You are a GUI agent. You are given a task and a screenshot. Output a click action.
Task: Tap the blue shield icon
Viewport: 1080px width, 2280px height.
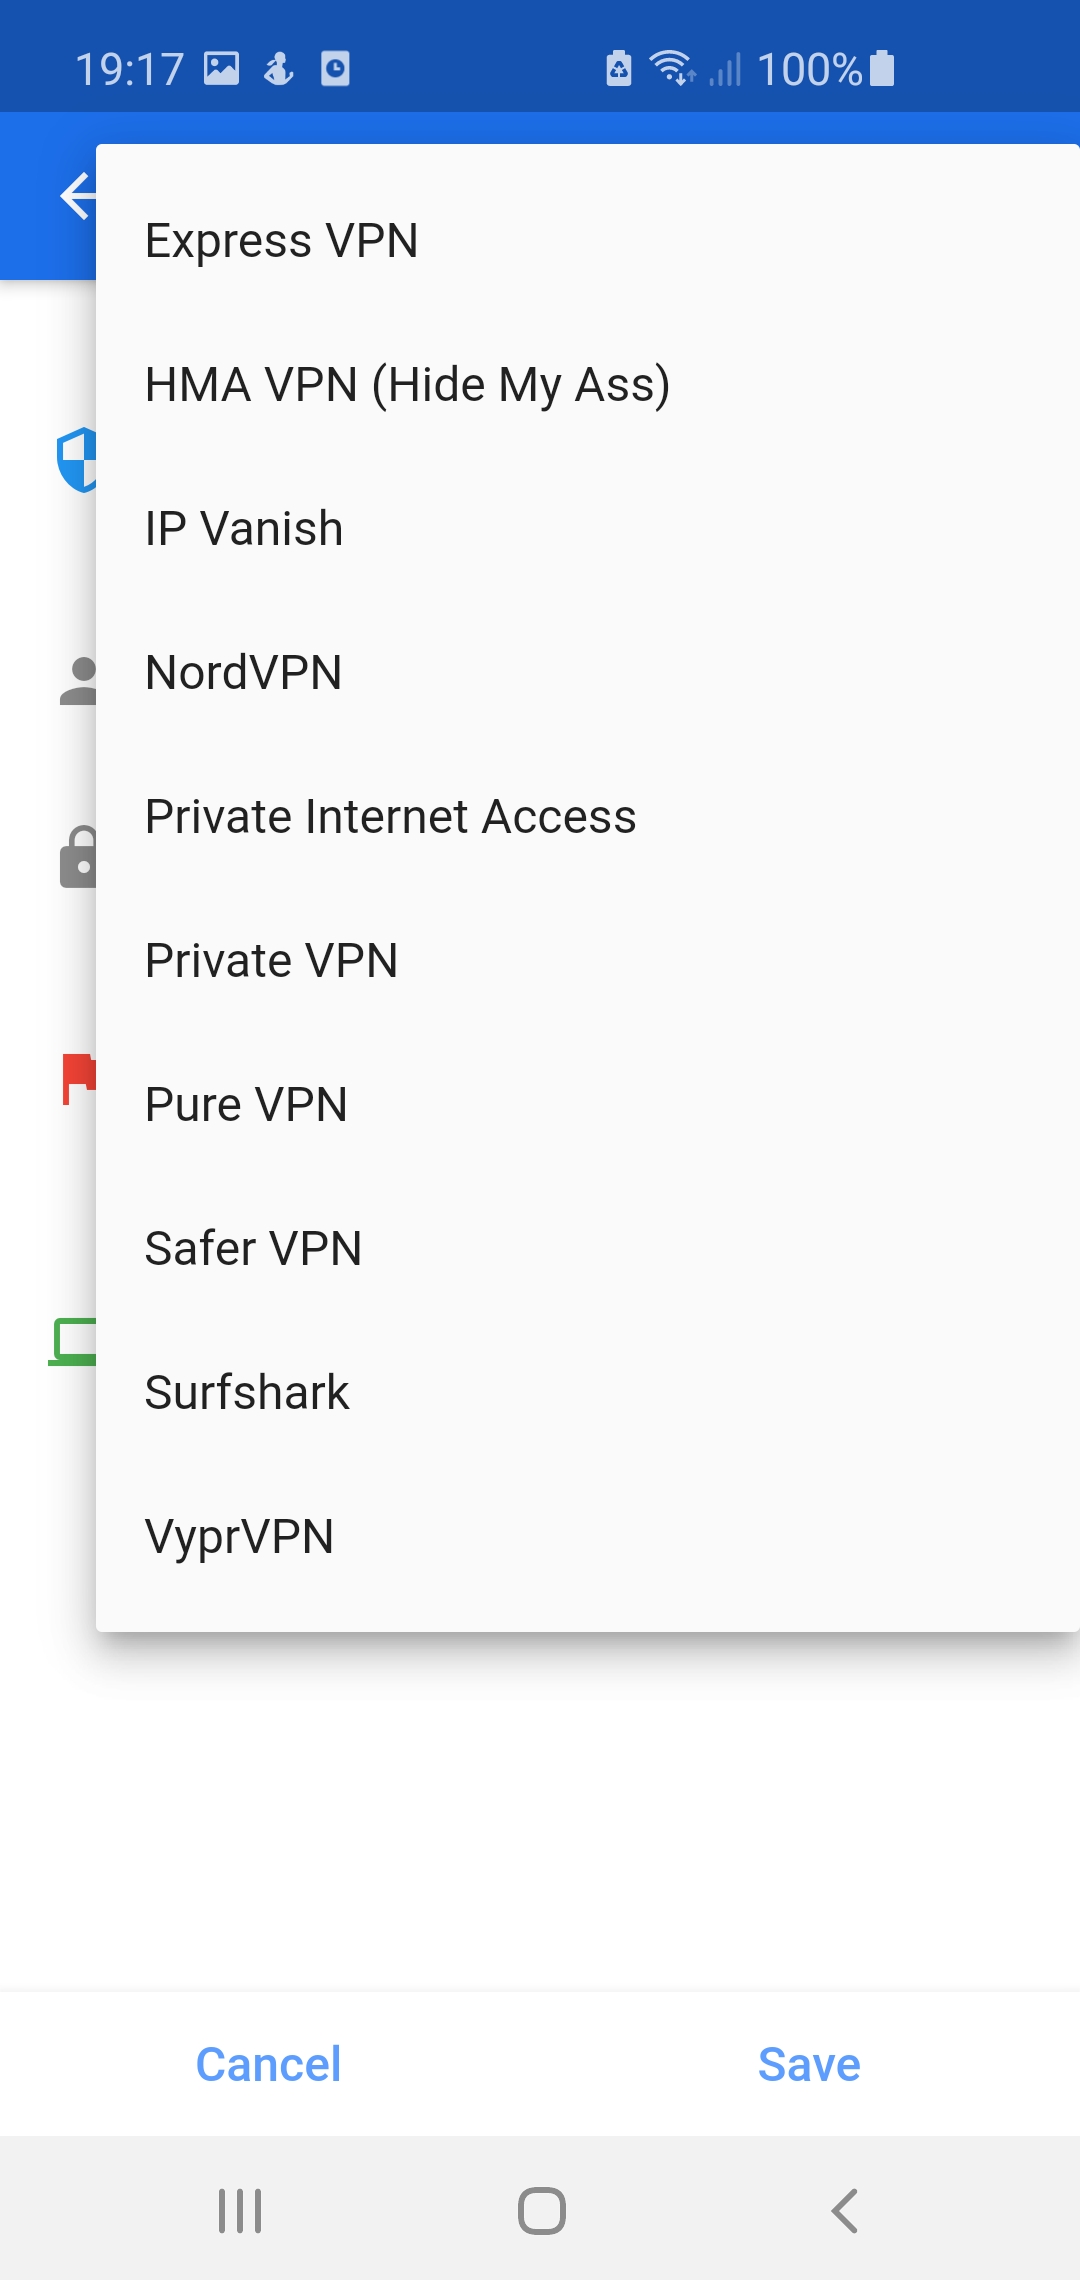[76, 460]
